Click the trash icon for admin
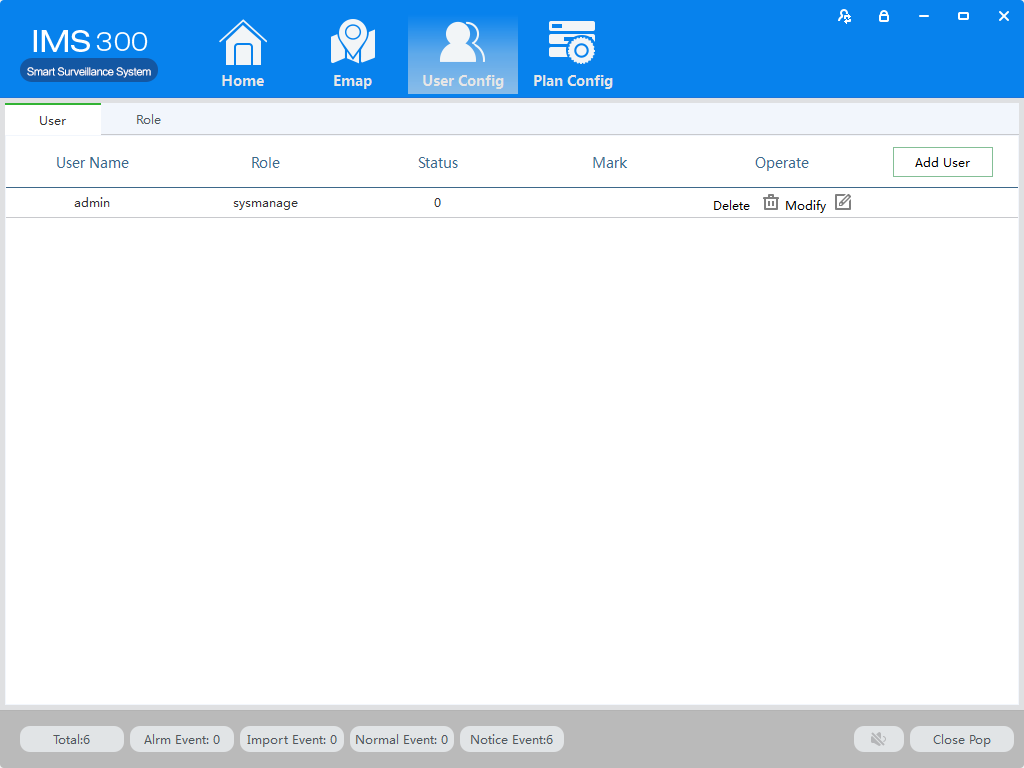The width and height of the screenshot is (1024, 768). 770,203
